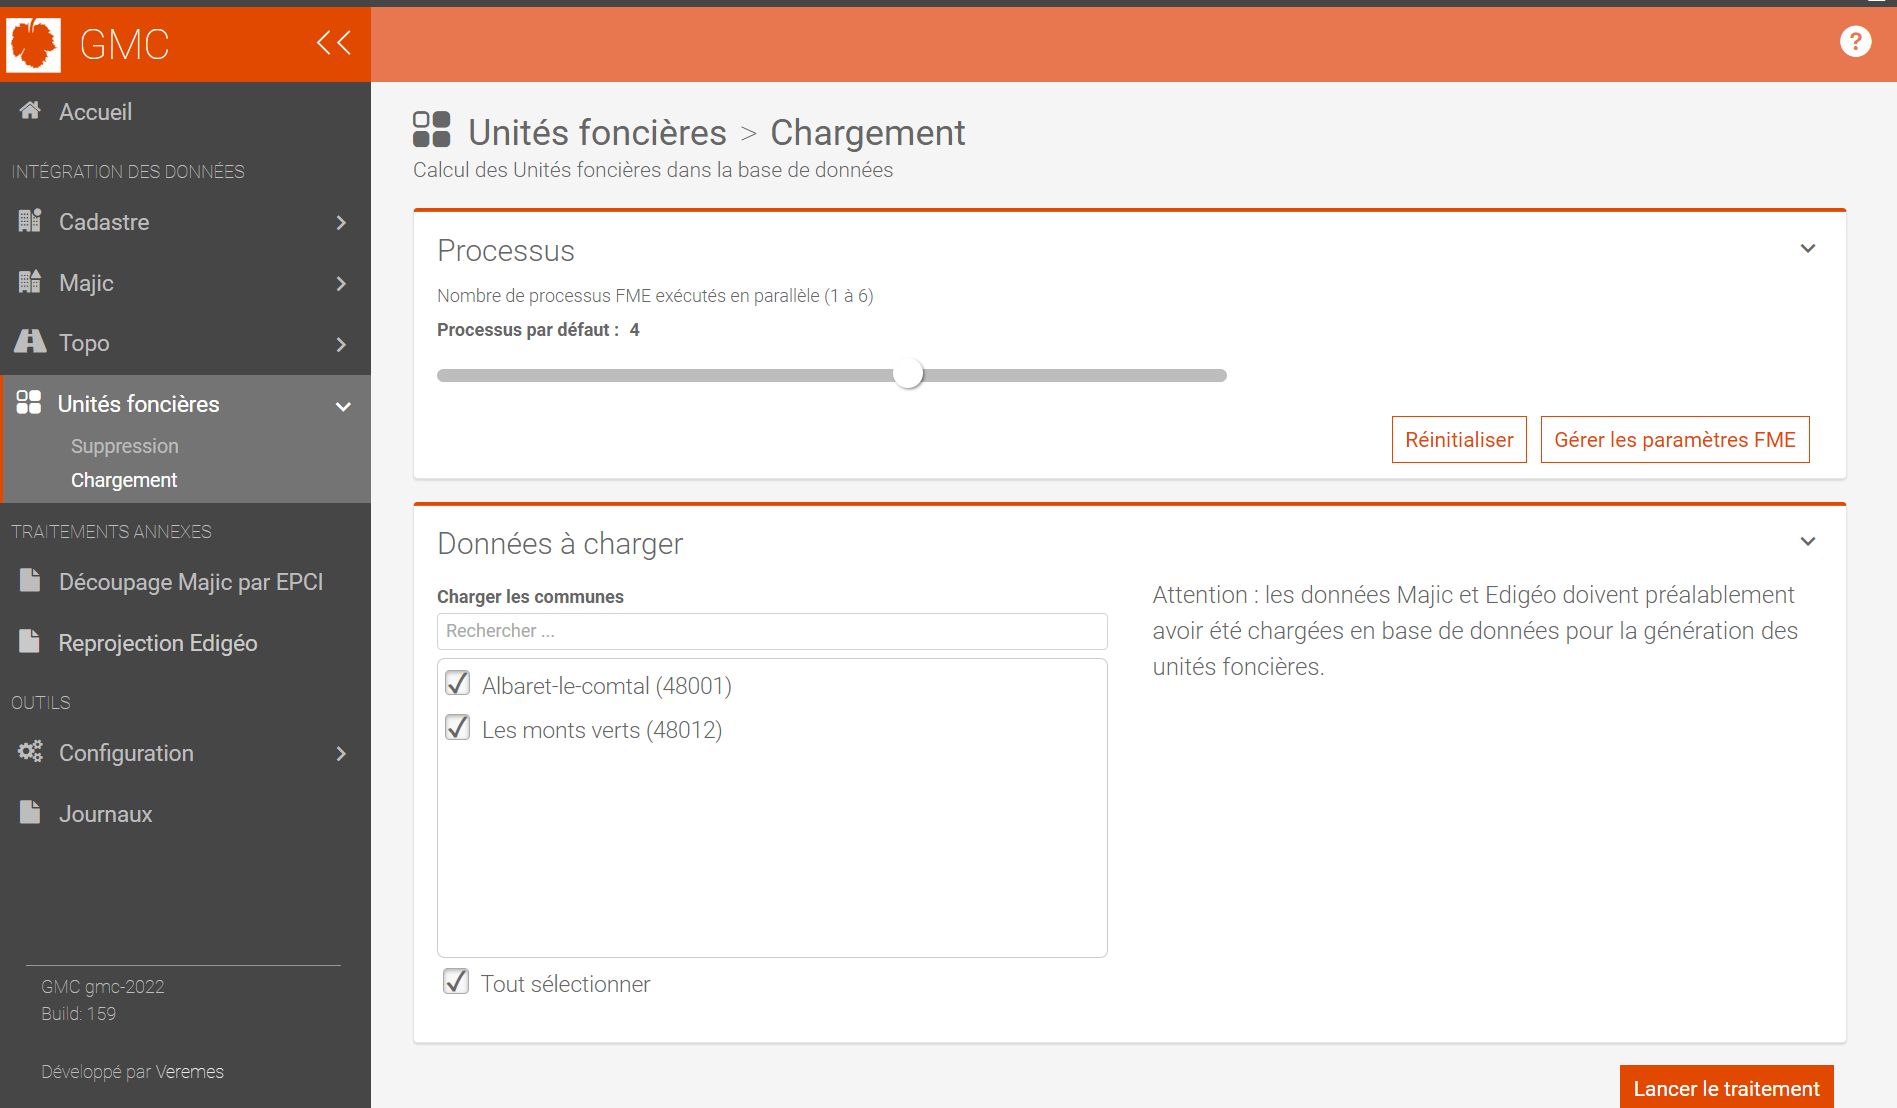Click the Rechercher communes search field
Image resolution: width=1897 pixels, height=1108 pixels.
(772, 631)
